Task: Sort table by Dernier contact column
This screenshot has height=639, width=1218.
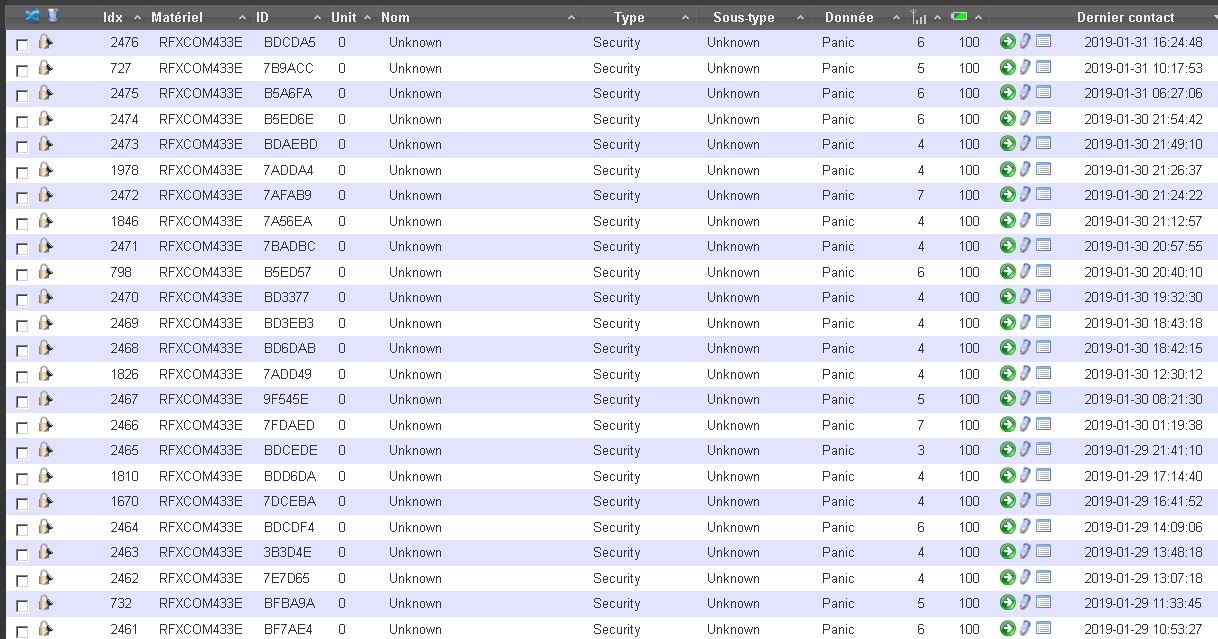Action: (1125, 17)
